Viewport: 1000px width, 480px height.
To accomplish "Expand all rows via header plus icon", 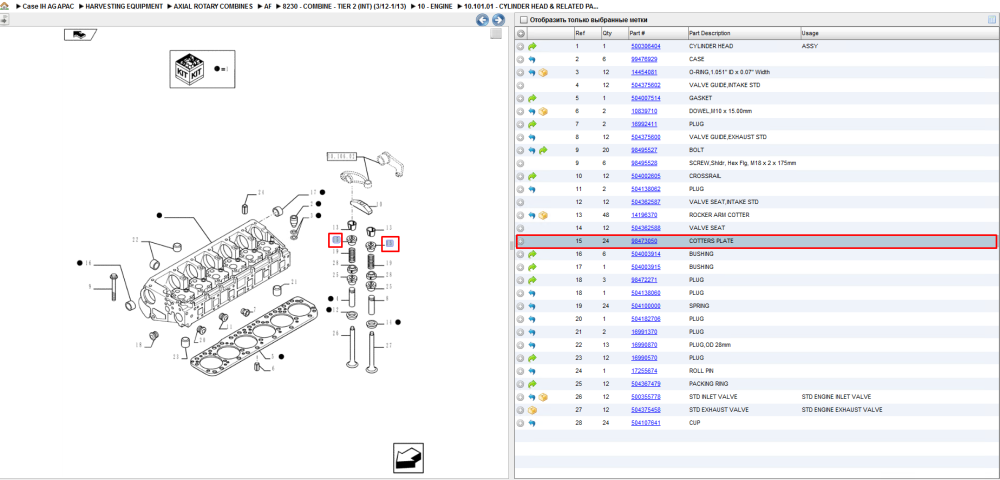I will [520, 33].
